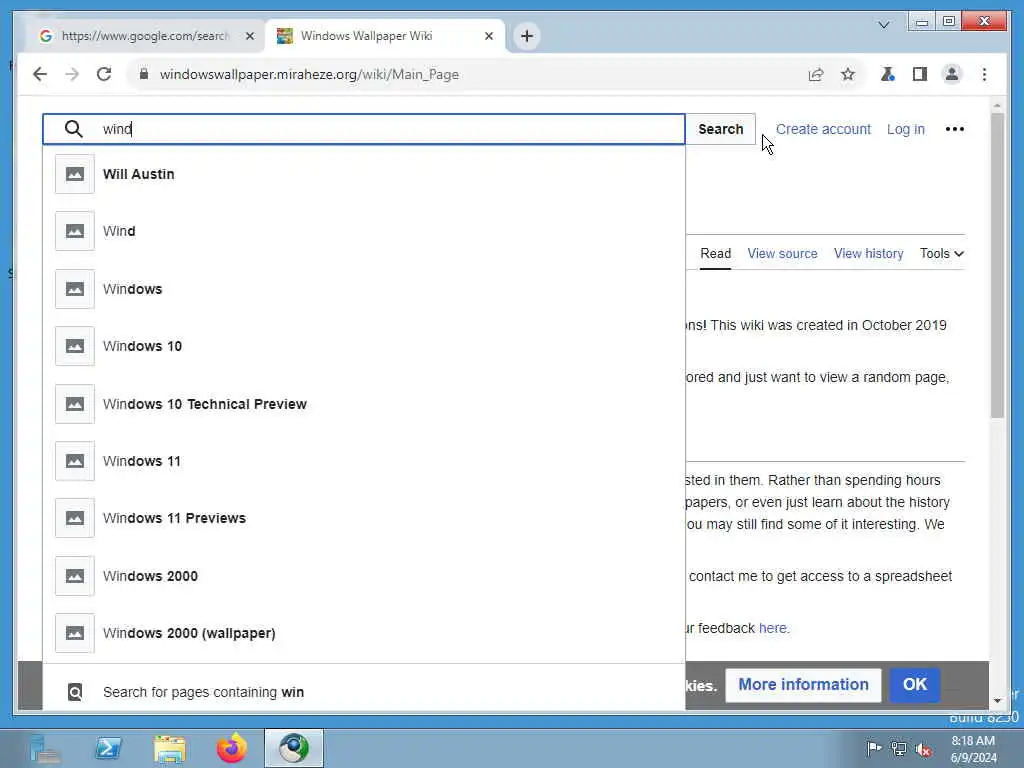This screenshot has width=1024, height=768.
Task: Open File Explorer from the taskbar
Action: (x=170, y=748)
